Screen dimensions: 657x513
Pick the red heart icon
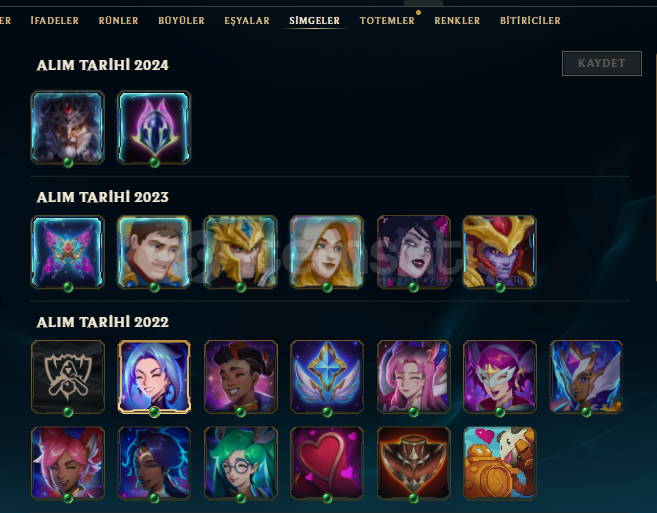tap(327, 463)
